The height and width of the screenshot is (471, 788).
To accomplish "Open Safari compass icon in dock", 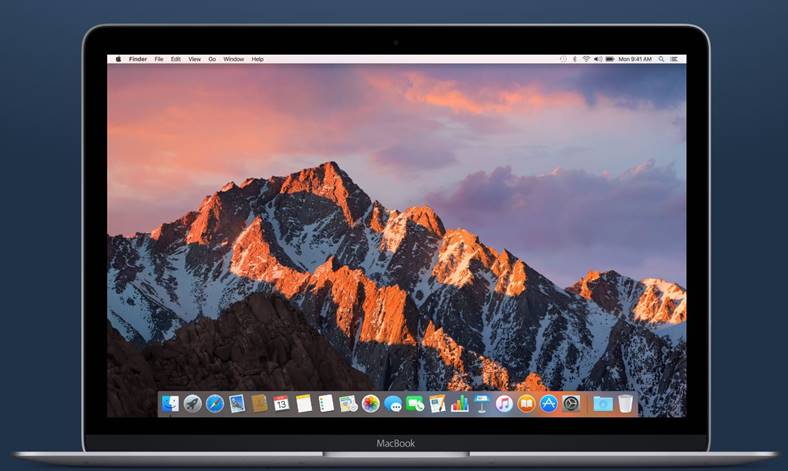I will coord(215,404).
